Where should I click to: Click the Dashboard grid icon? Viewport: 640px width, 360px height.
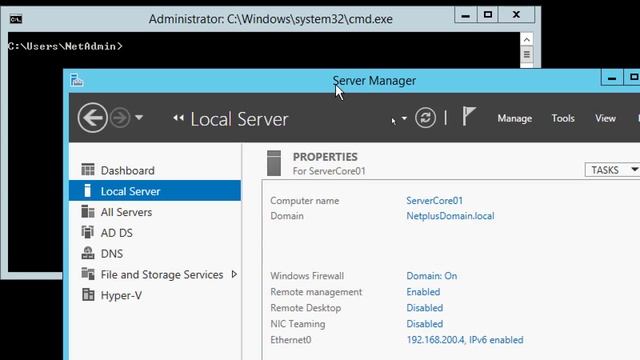click(x=88, y=169)
